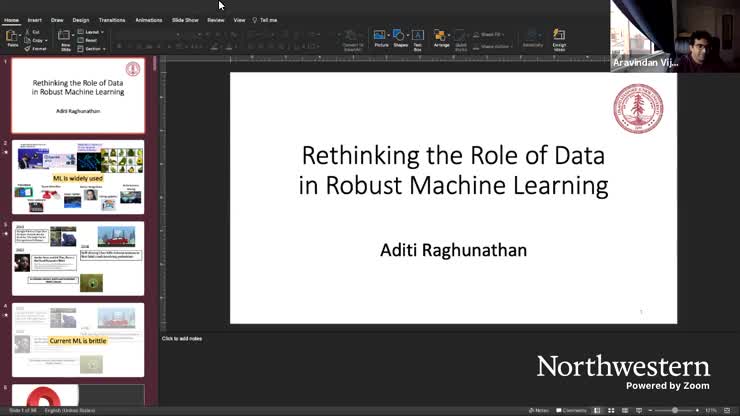740x416 pixels.
Task: Open Shape Fill options
Action: coord(488,34)
